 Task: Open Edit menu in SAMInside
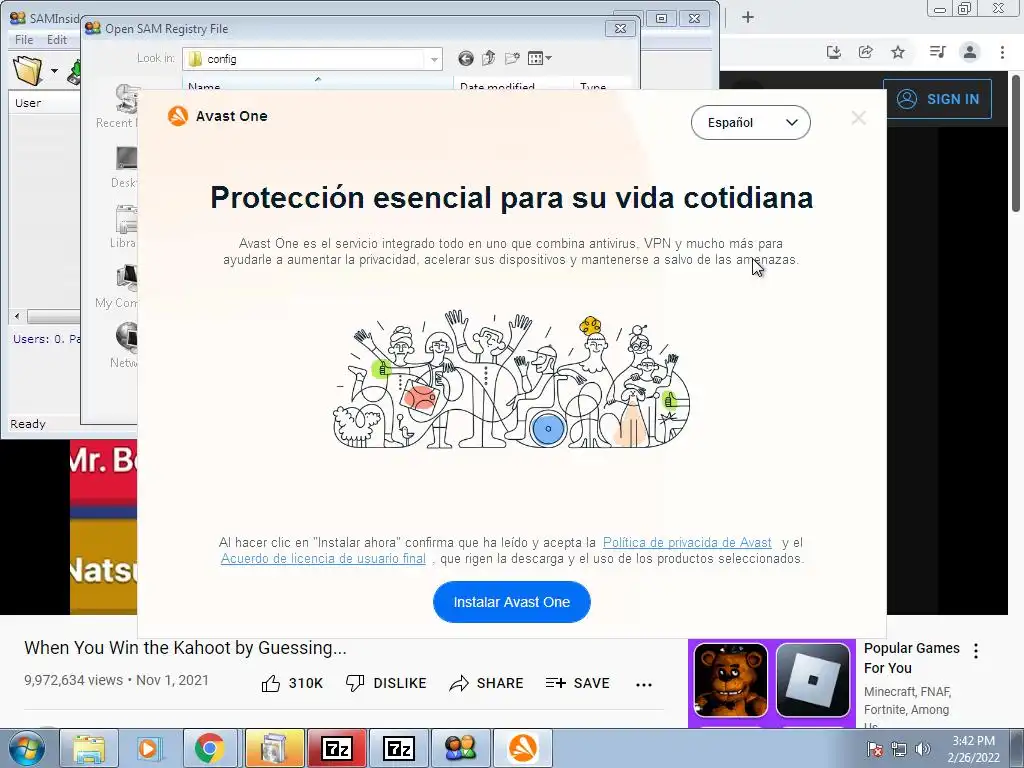coord(57,40)
